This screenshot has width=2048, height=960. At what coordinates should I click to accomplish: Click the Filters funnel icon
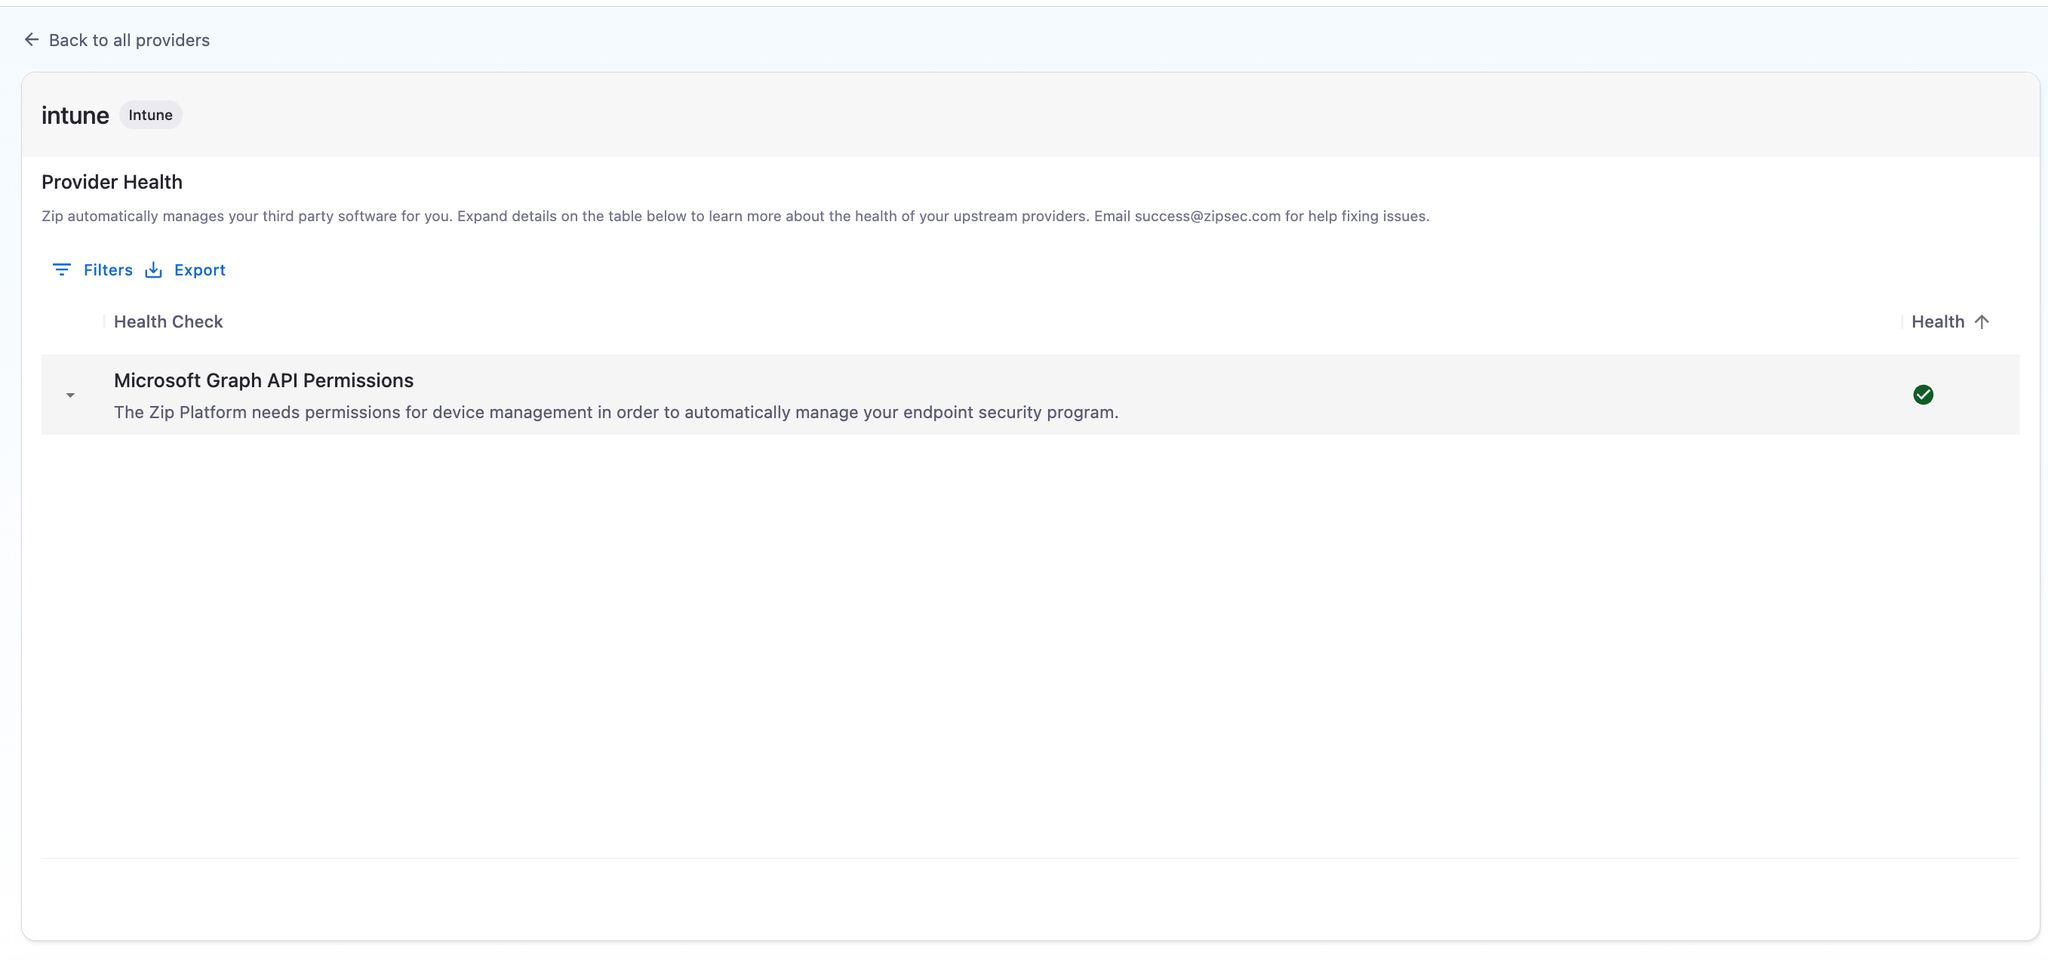click(x=62, y=270)
